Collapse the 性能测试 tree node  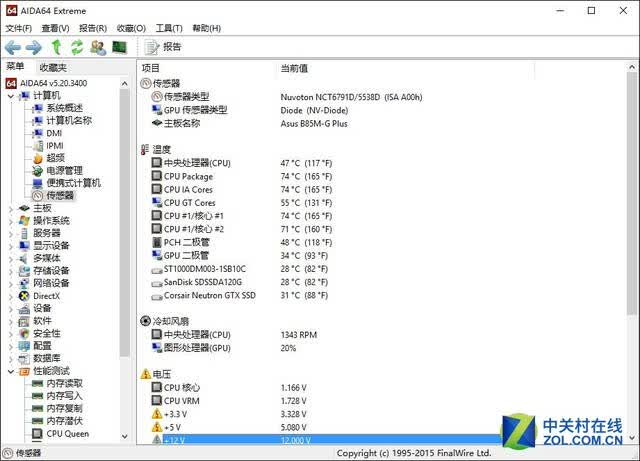(11, 372)
